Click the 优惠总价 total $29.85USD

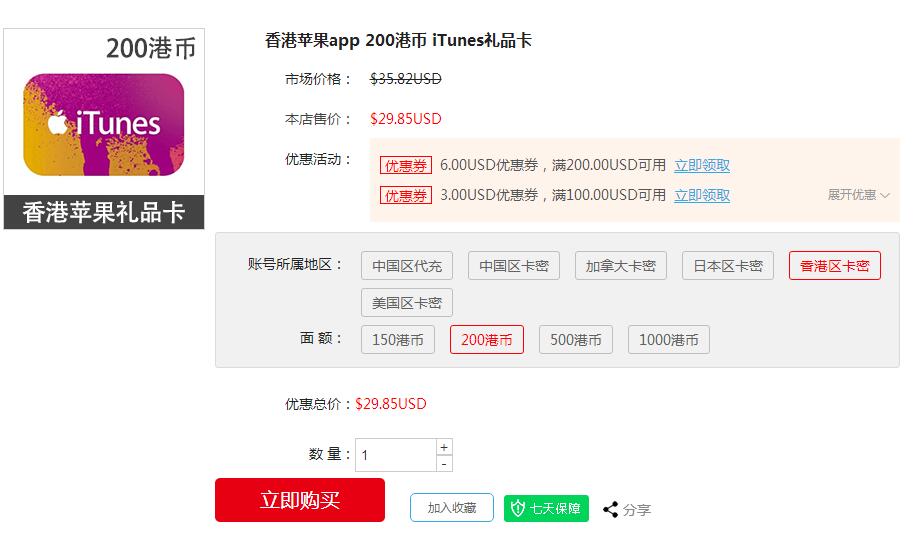coord(391,404)
